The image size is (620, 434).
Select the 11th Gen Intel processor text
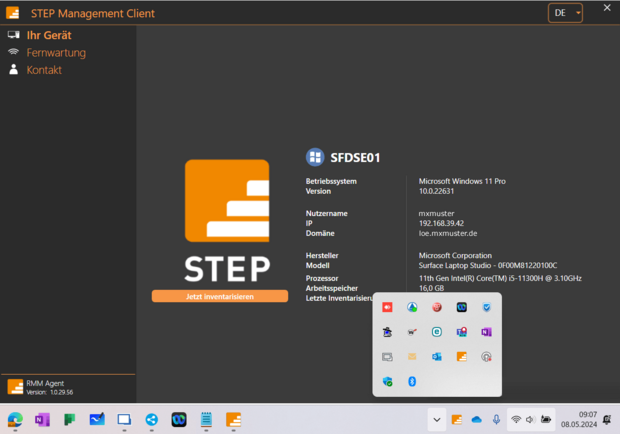[500, 278]
